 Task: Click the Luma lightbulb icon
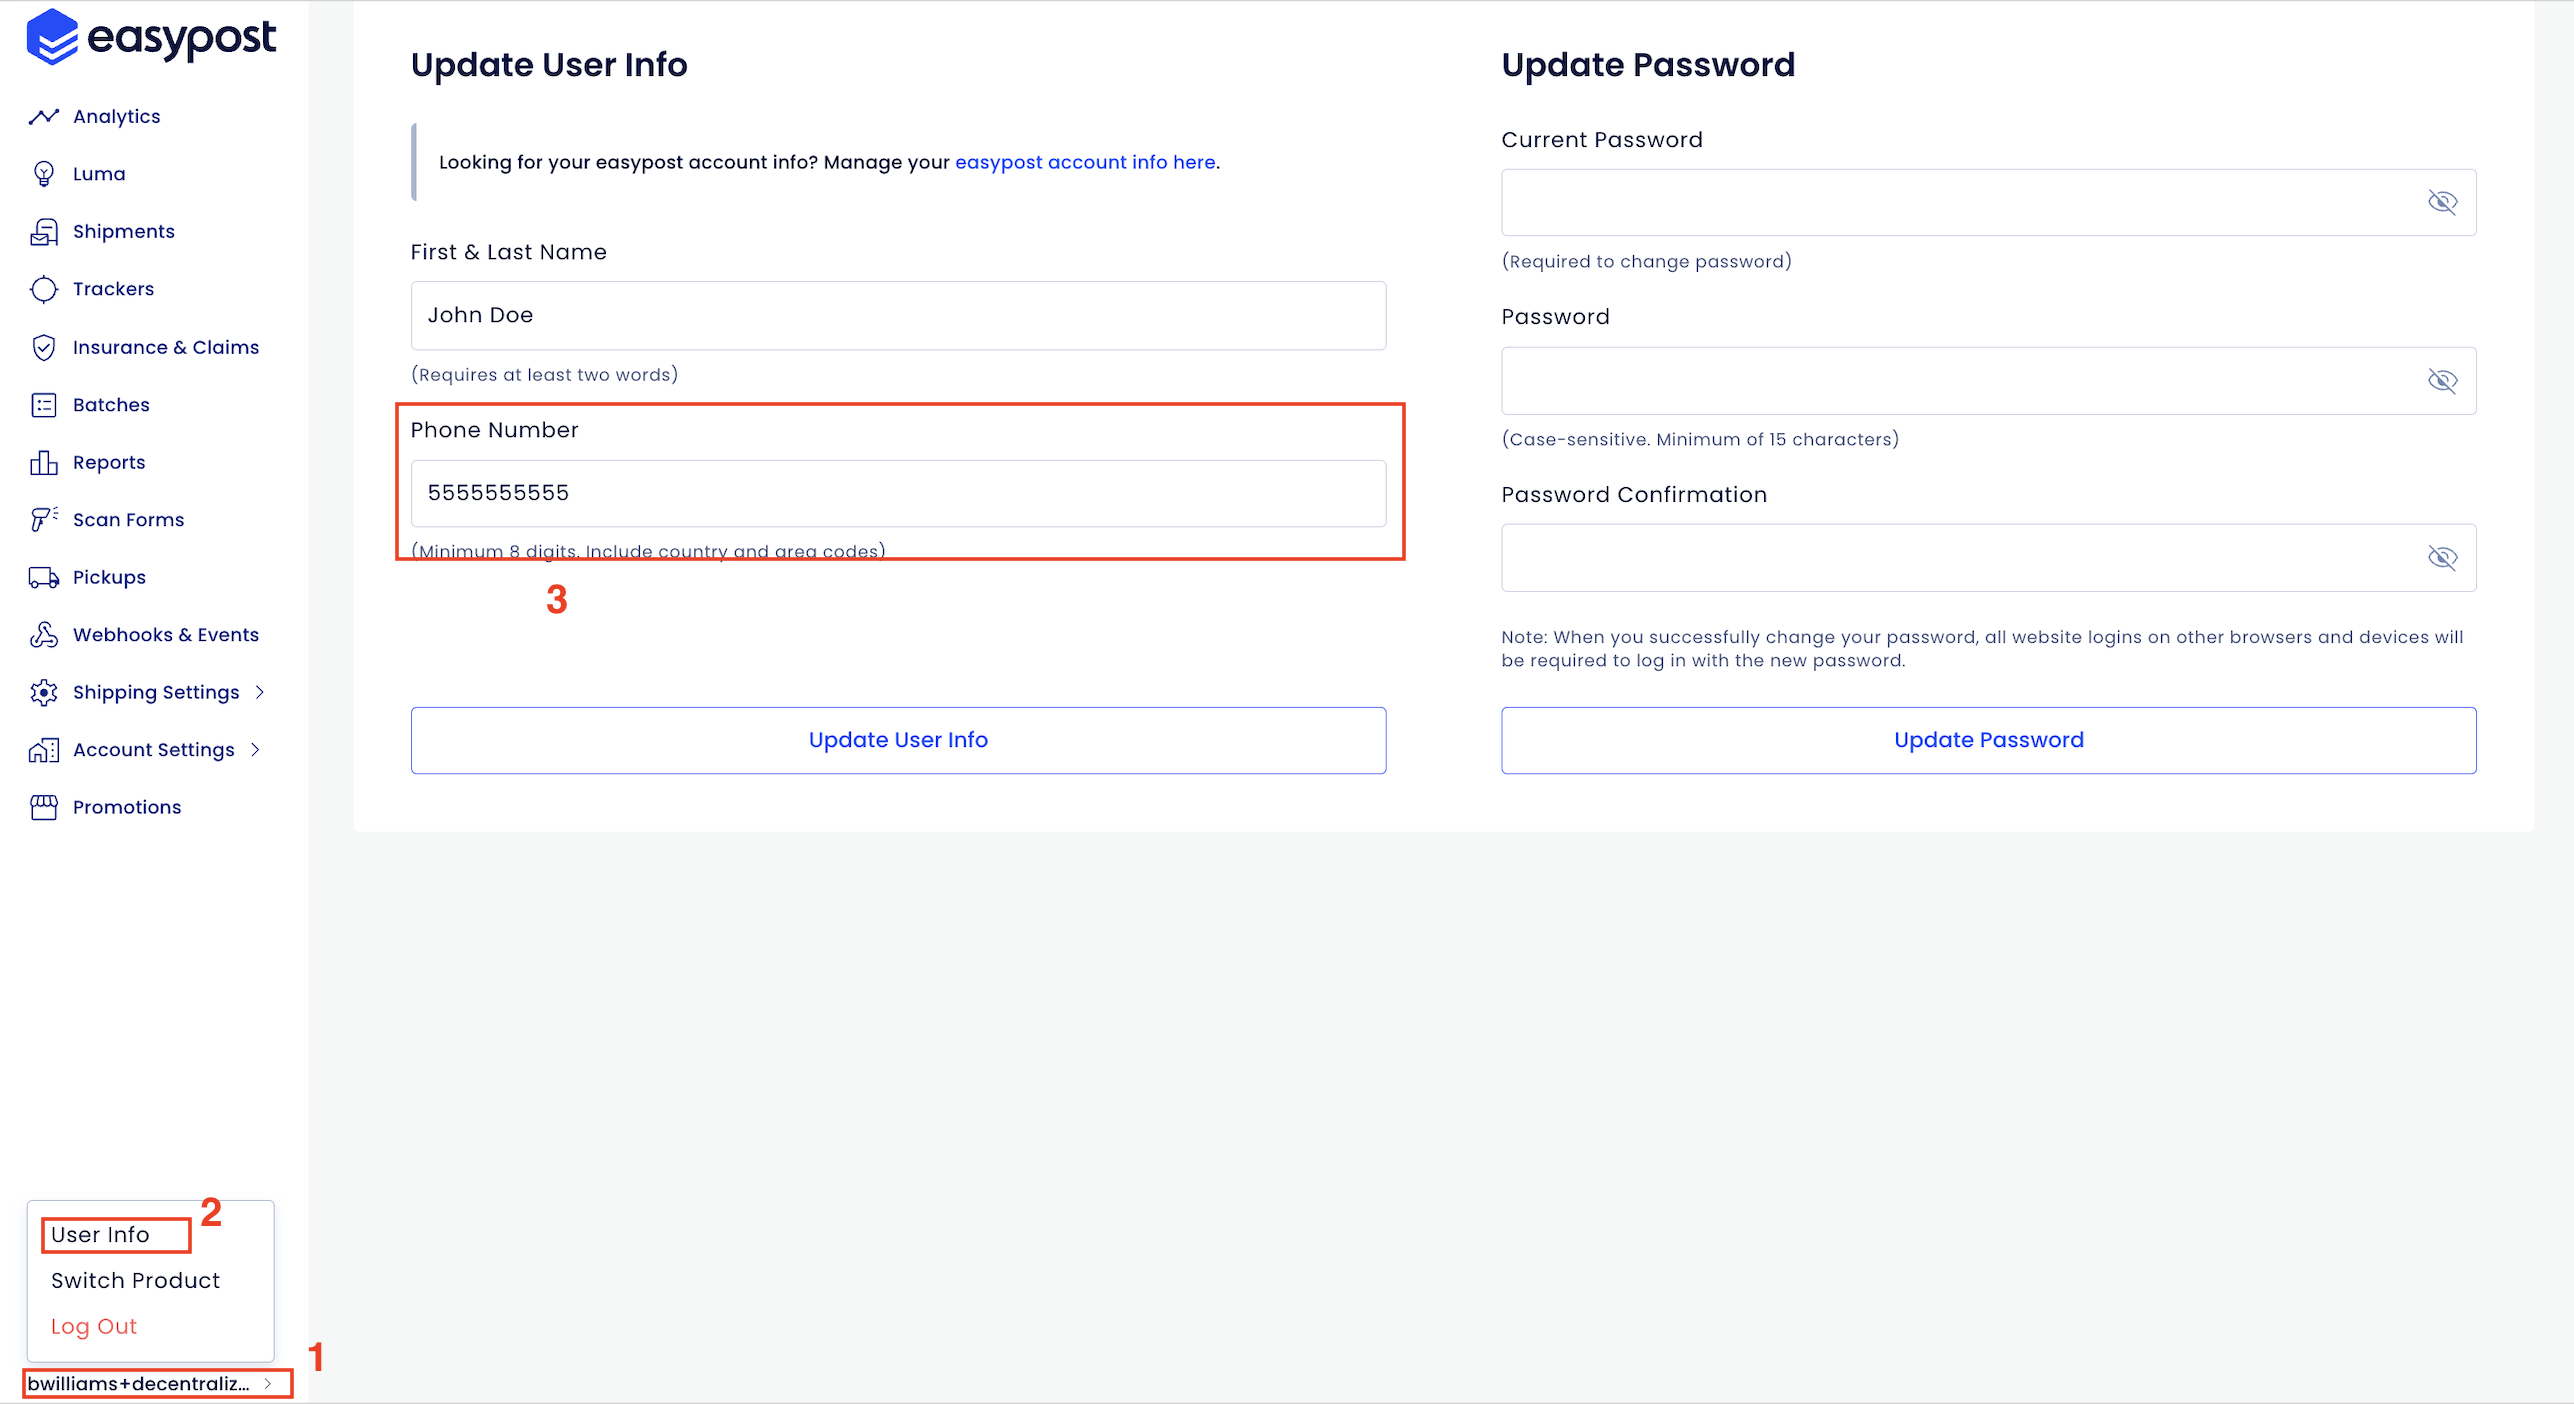[44, 174]
